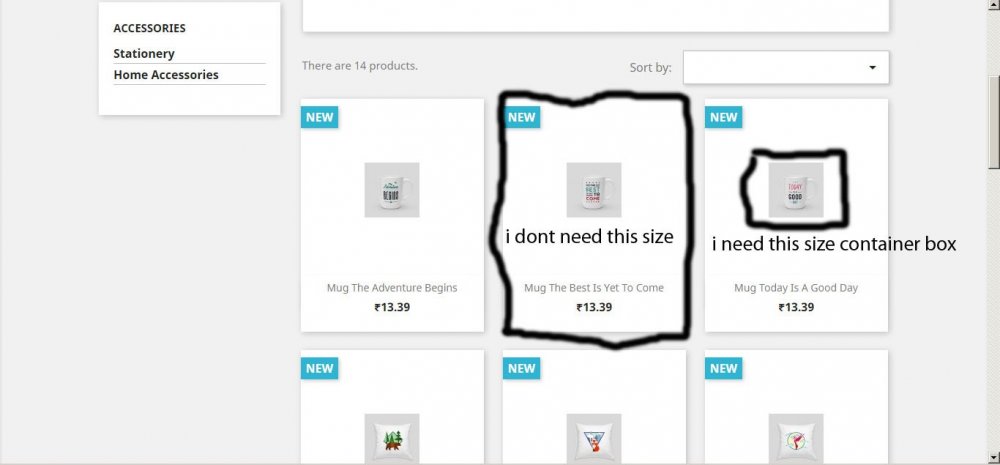Click NEW badge on hummingbird cushion product

pos(723,368)
